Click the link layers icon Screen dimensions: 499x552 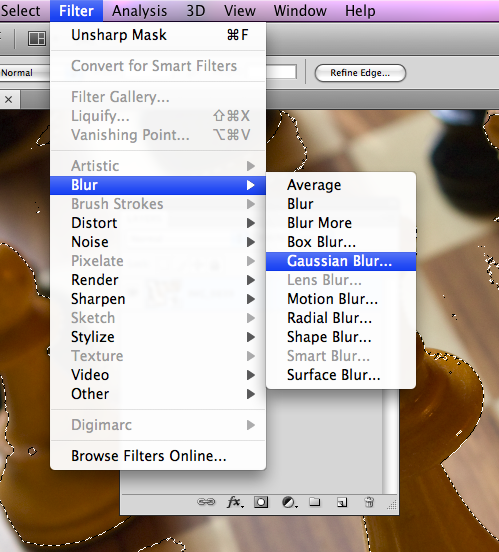[x=206, y=502]
